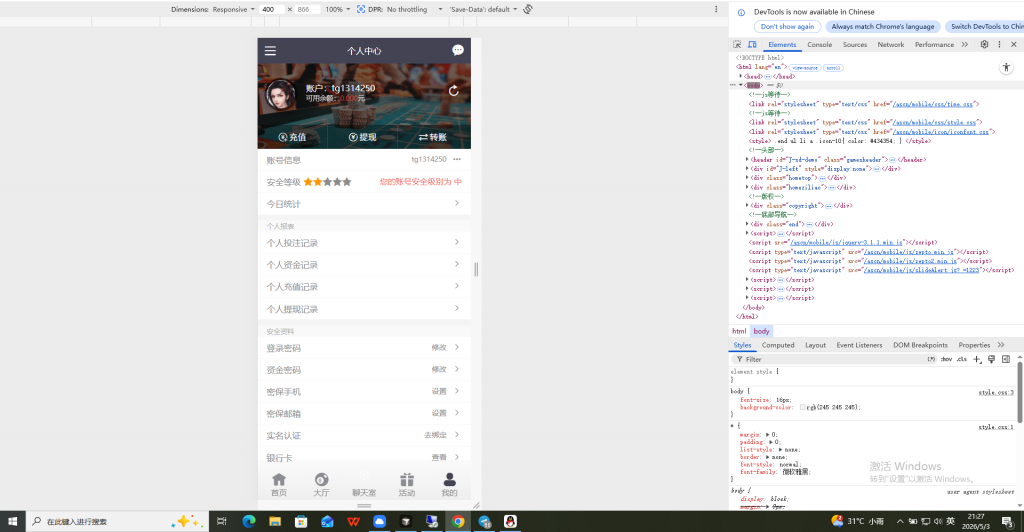This screenshot has height=532, width=1024.
Task: Switch to the Performance tab
Action: coord(934,44)
